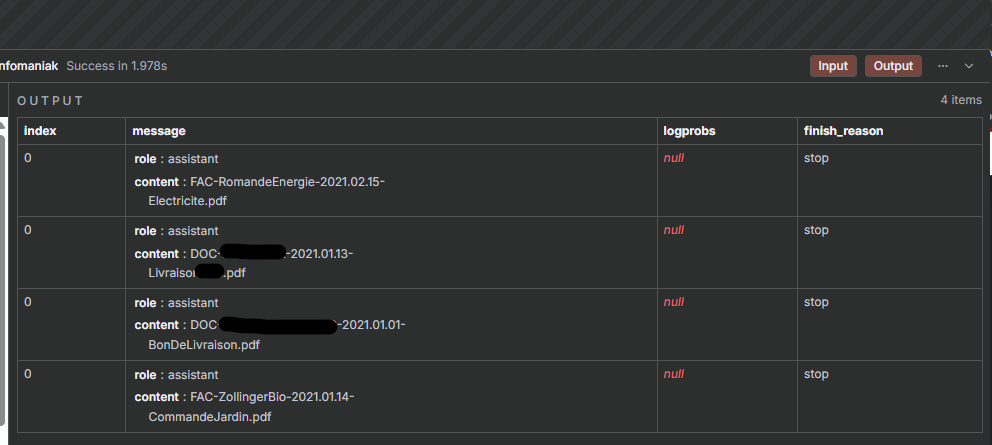Click the null logprobs value in last row

[674, 374]
